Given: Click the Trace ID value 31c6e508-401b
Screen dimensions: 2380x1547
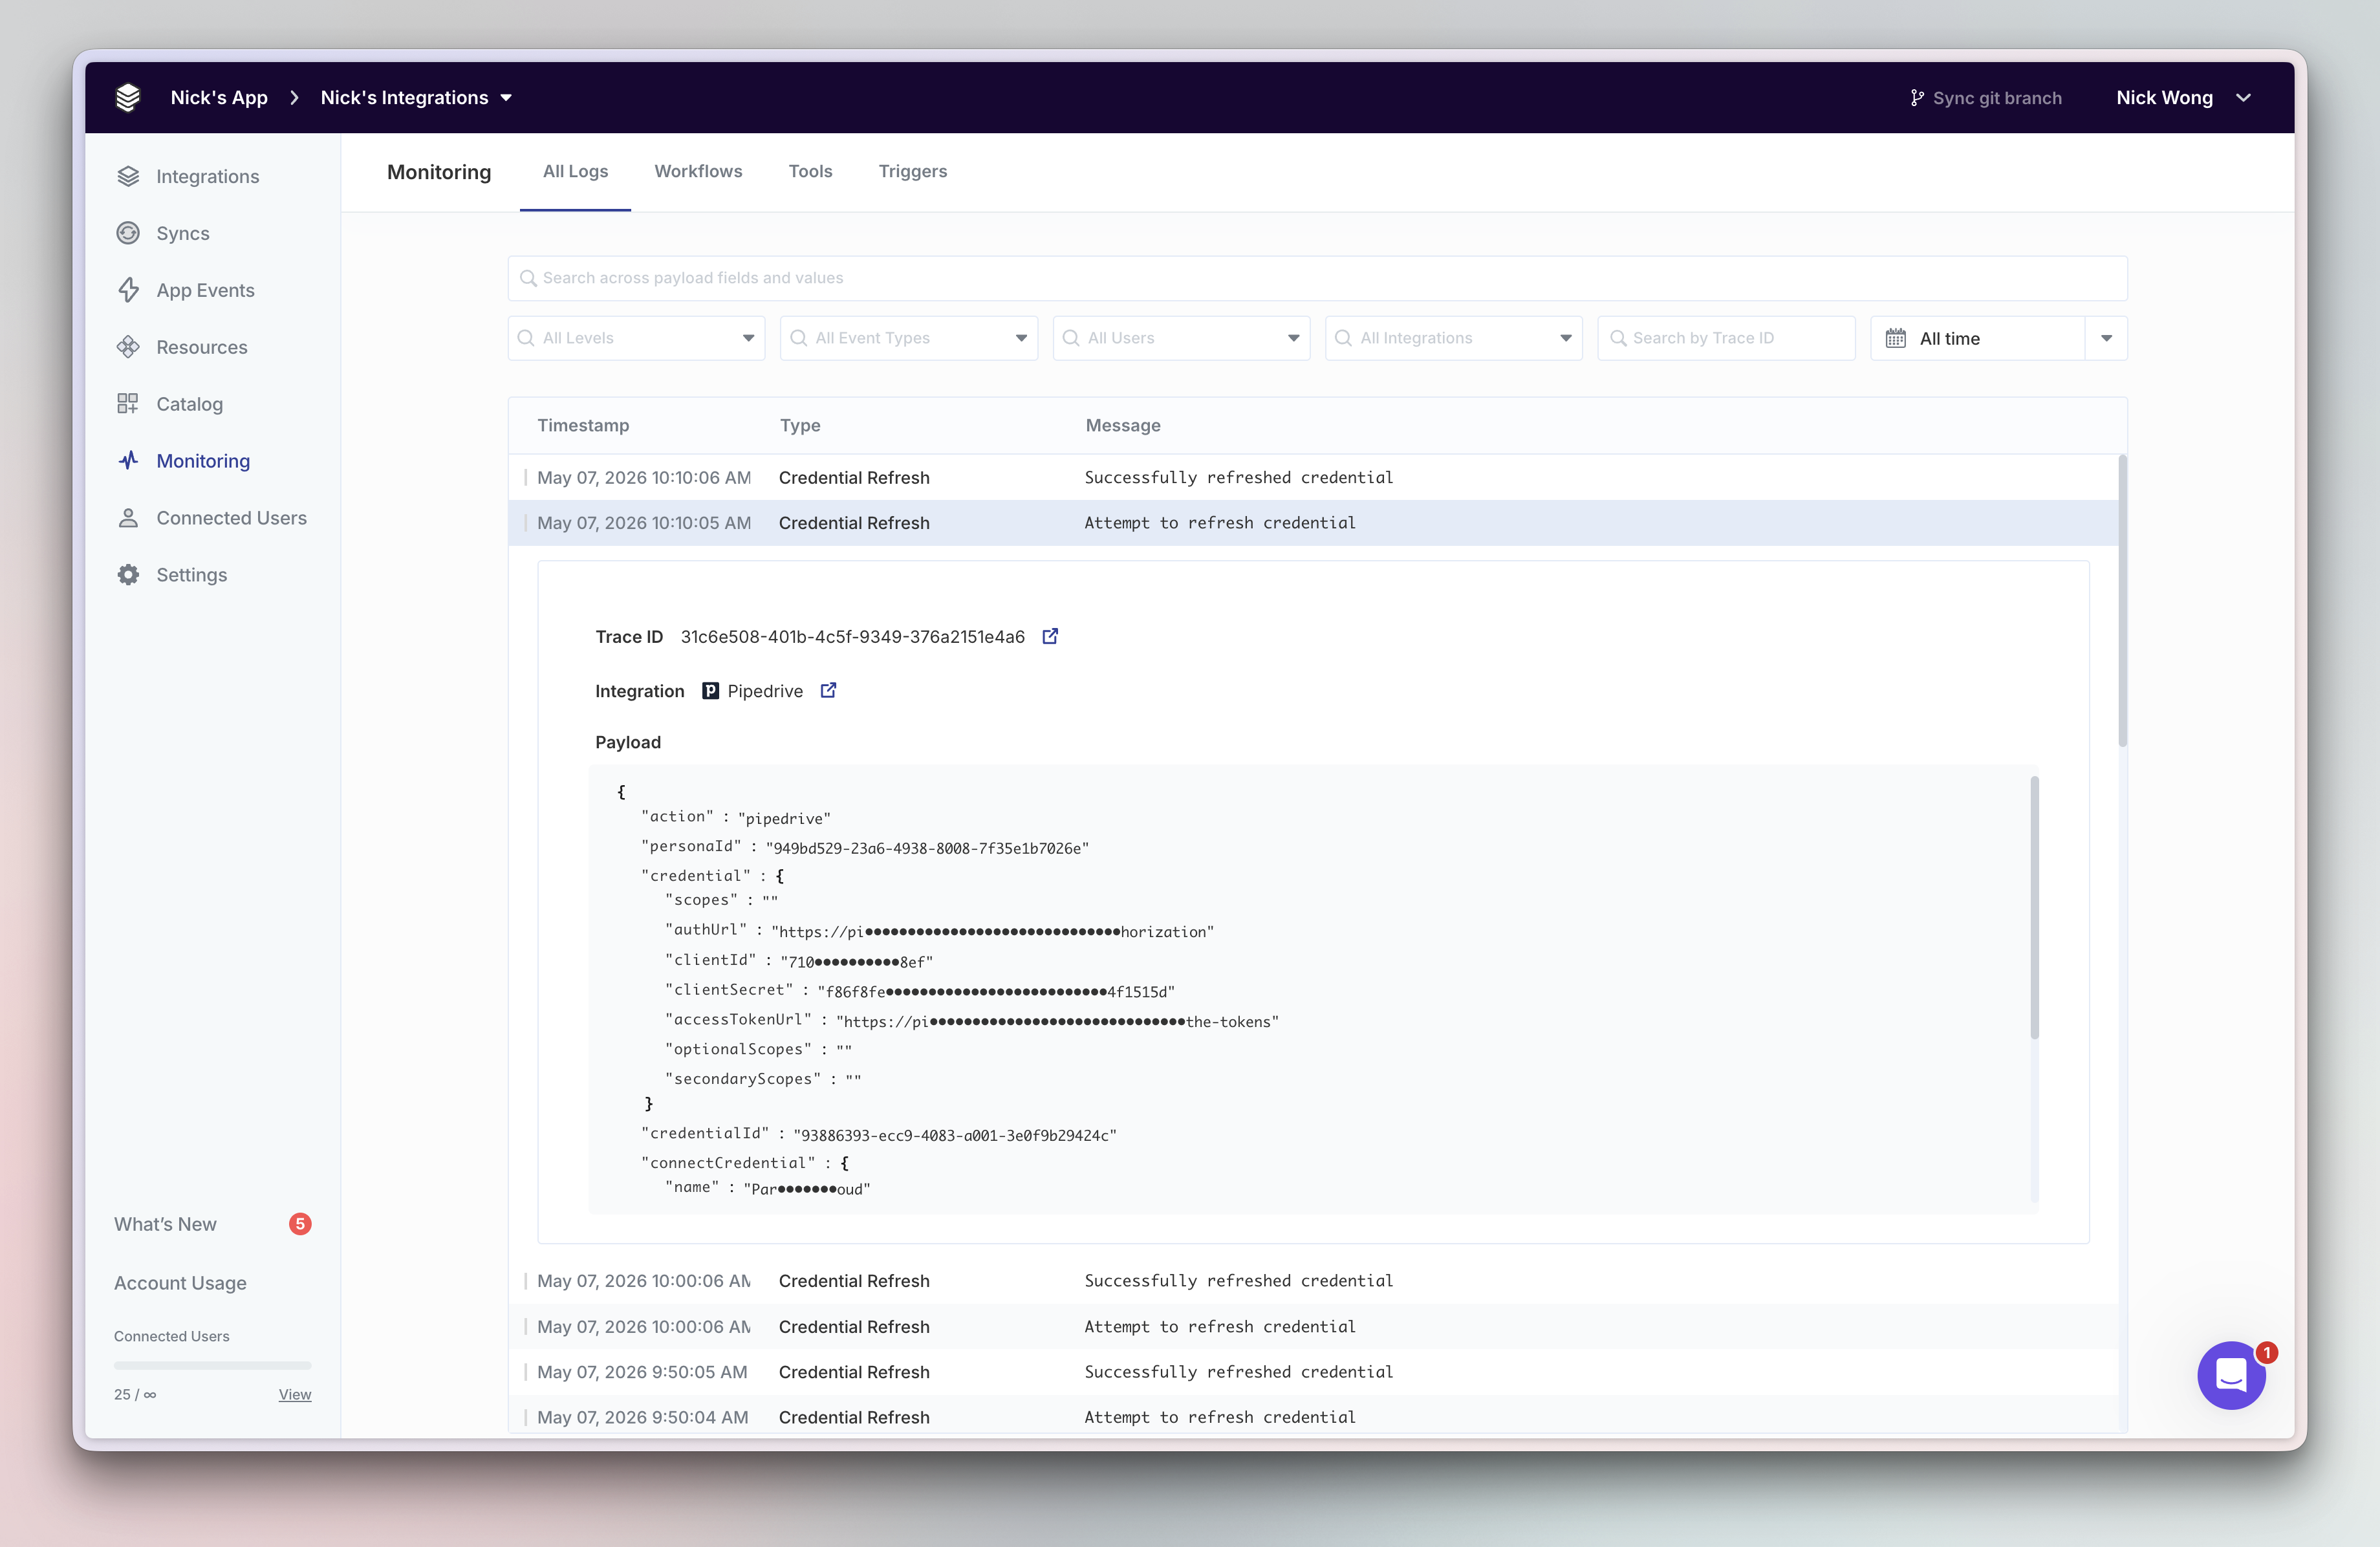Looking at the screenshot, I should pyautogui.click(x=852, y=637).
